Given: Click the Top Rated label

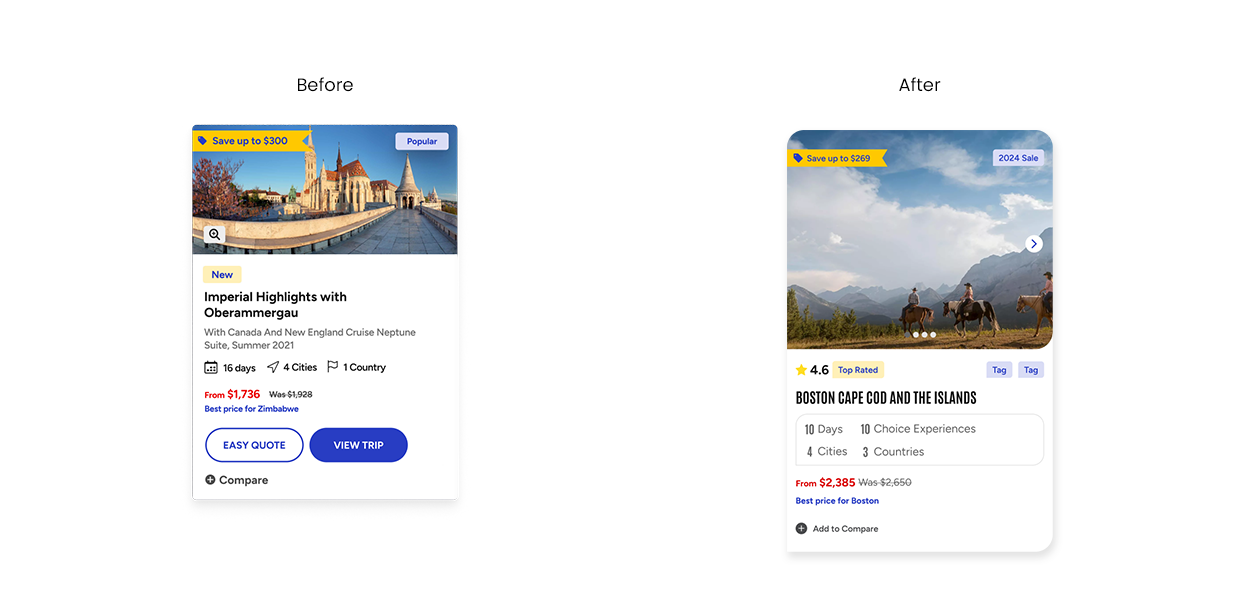Looking at the screenshot, I should tap(858, 370).
